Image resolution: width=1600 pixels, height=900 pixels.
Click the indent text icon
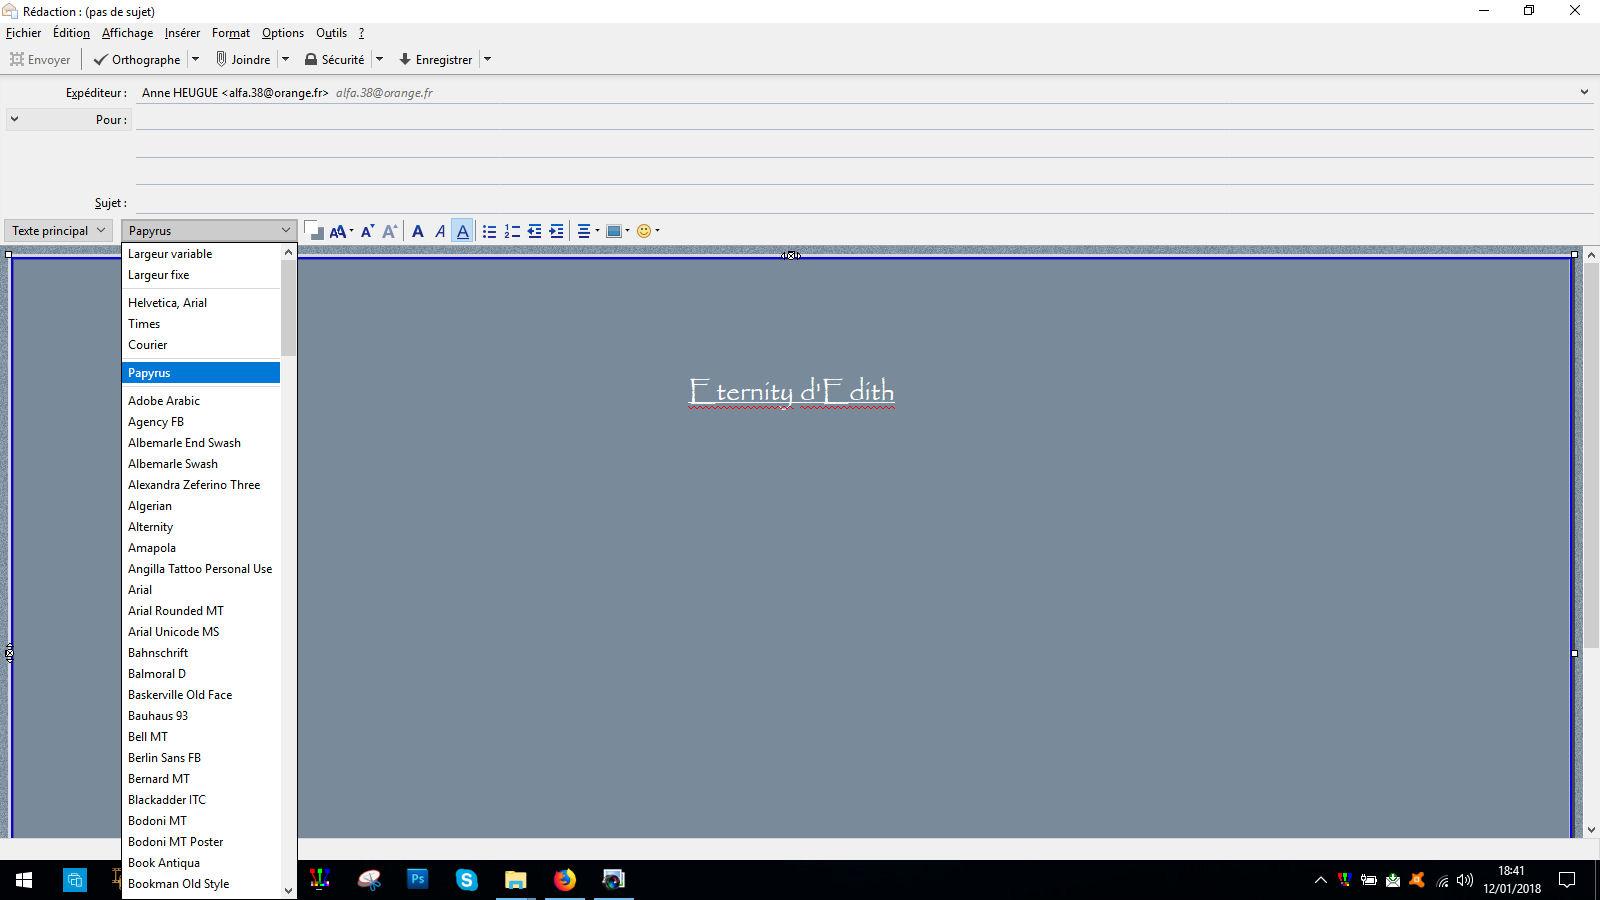(556, 231)
